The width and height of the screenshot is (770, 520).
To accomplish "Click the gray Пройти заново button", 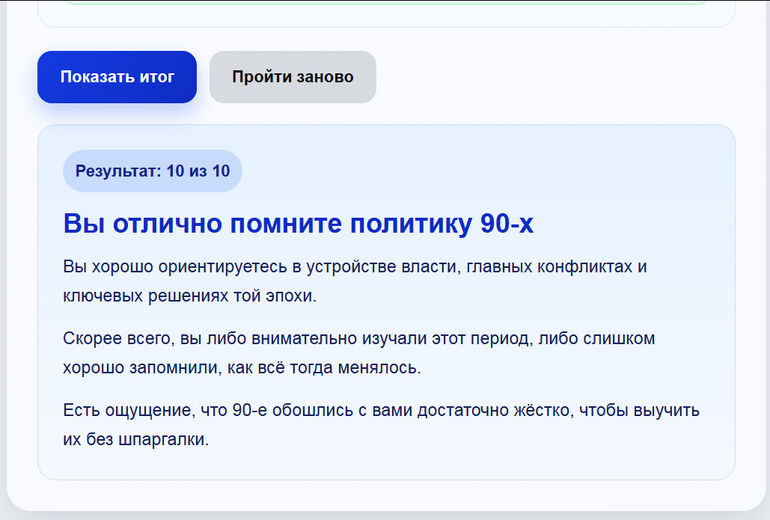I will pyautogui.click(x=293, y=77).
